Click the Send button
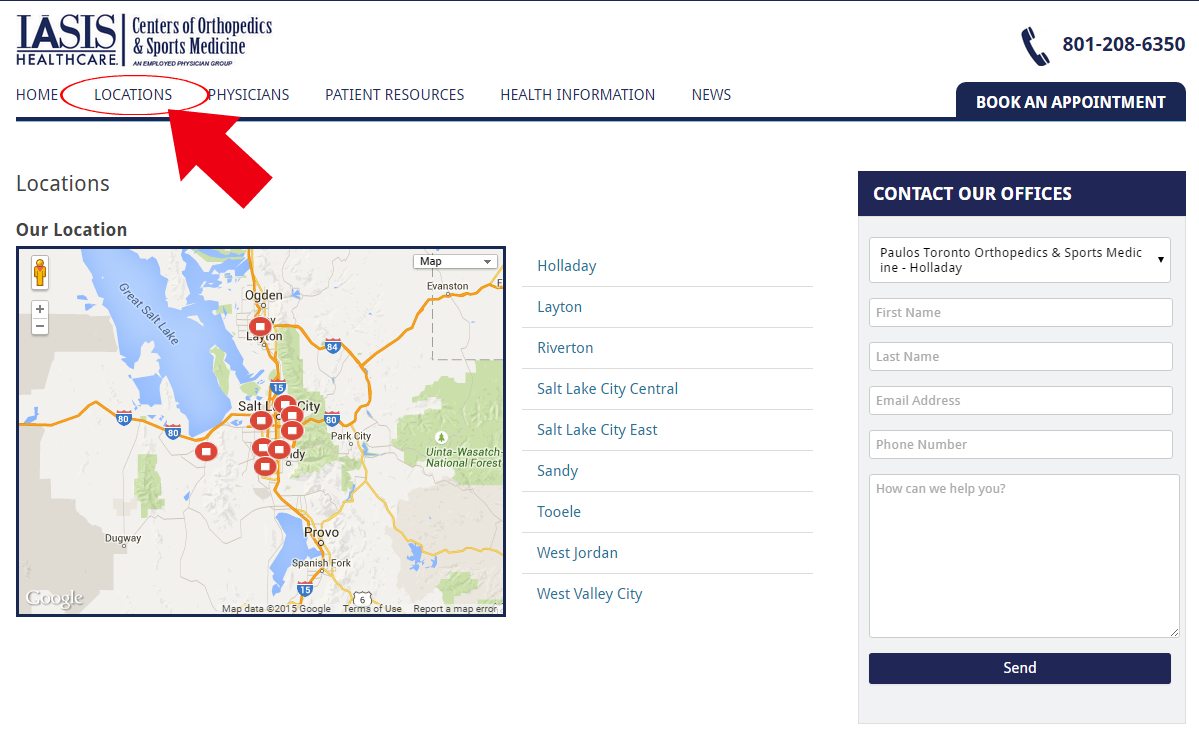 (x=1019, y=668)
